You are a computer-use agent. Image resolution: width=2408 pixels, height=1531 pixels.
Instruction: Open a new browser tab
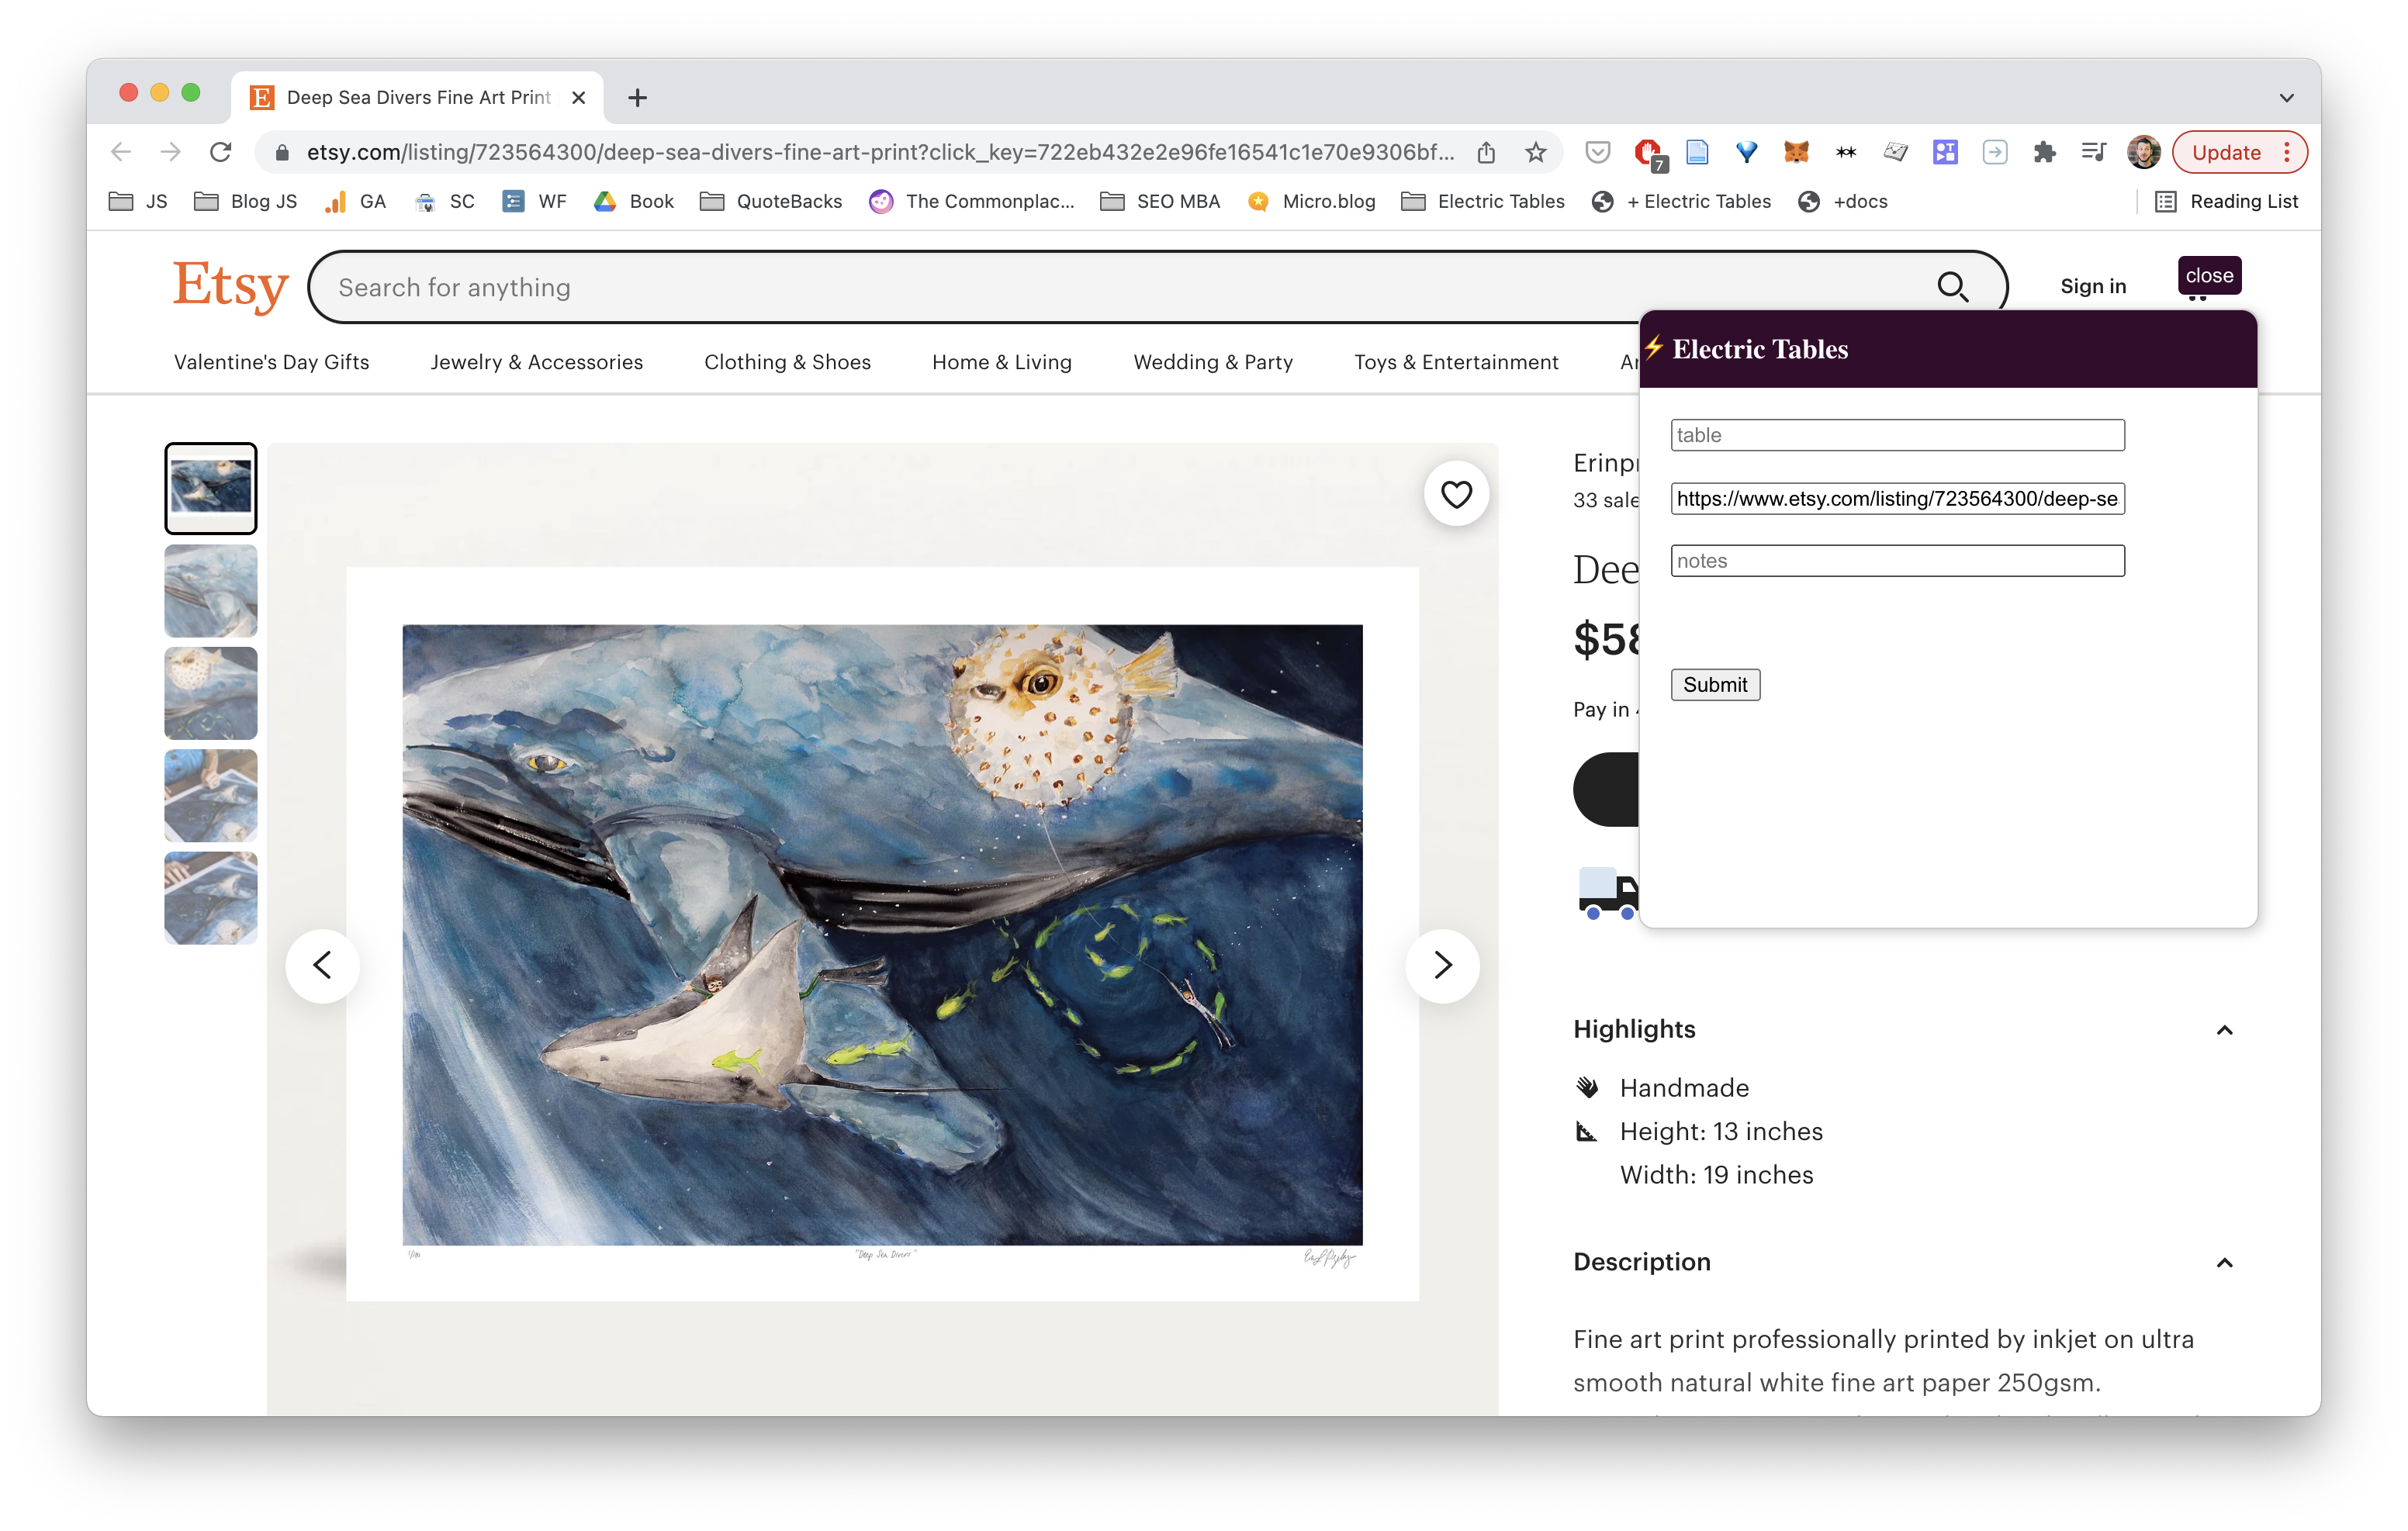(637, 97)
